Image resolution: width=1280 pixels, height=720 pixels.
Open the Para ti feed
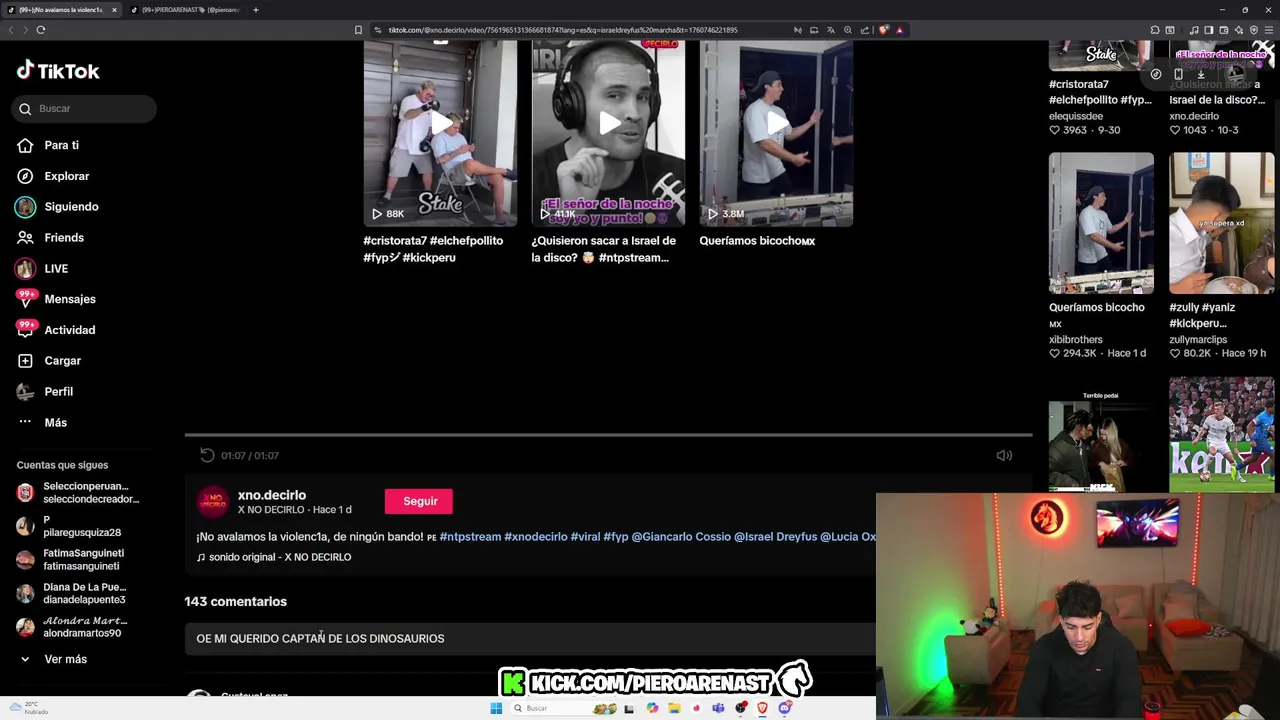point(61,145)
